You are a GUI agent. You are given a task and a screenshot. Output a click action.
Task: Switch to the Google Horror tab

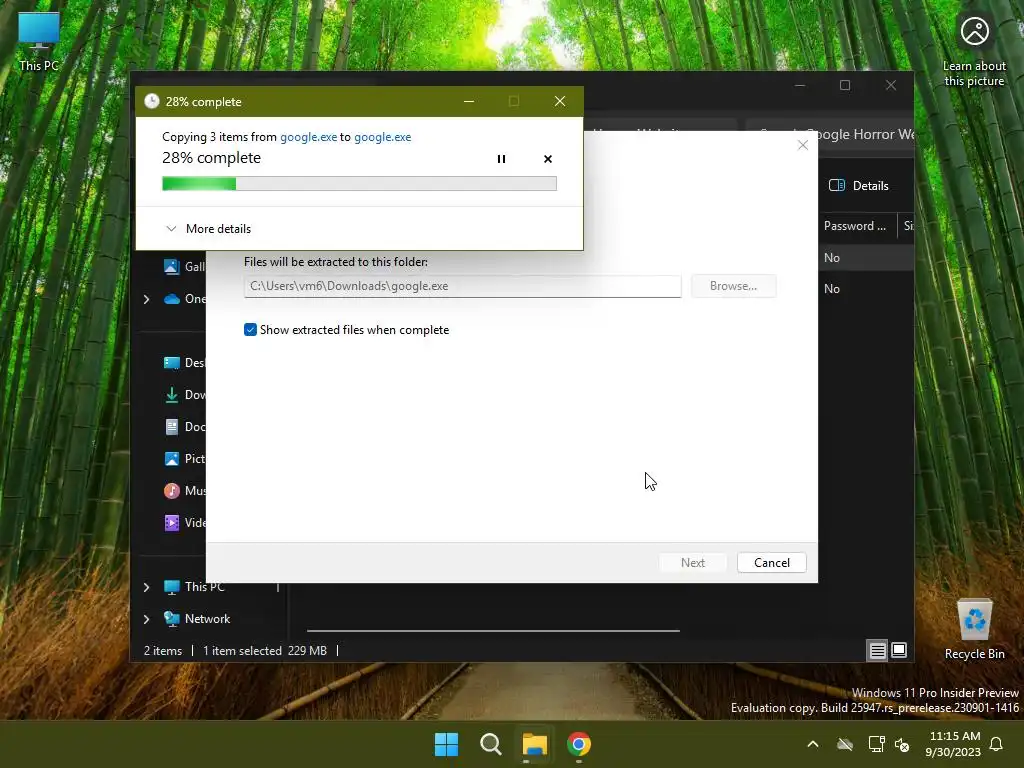(x=829, y=135)
